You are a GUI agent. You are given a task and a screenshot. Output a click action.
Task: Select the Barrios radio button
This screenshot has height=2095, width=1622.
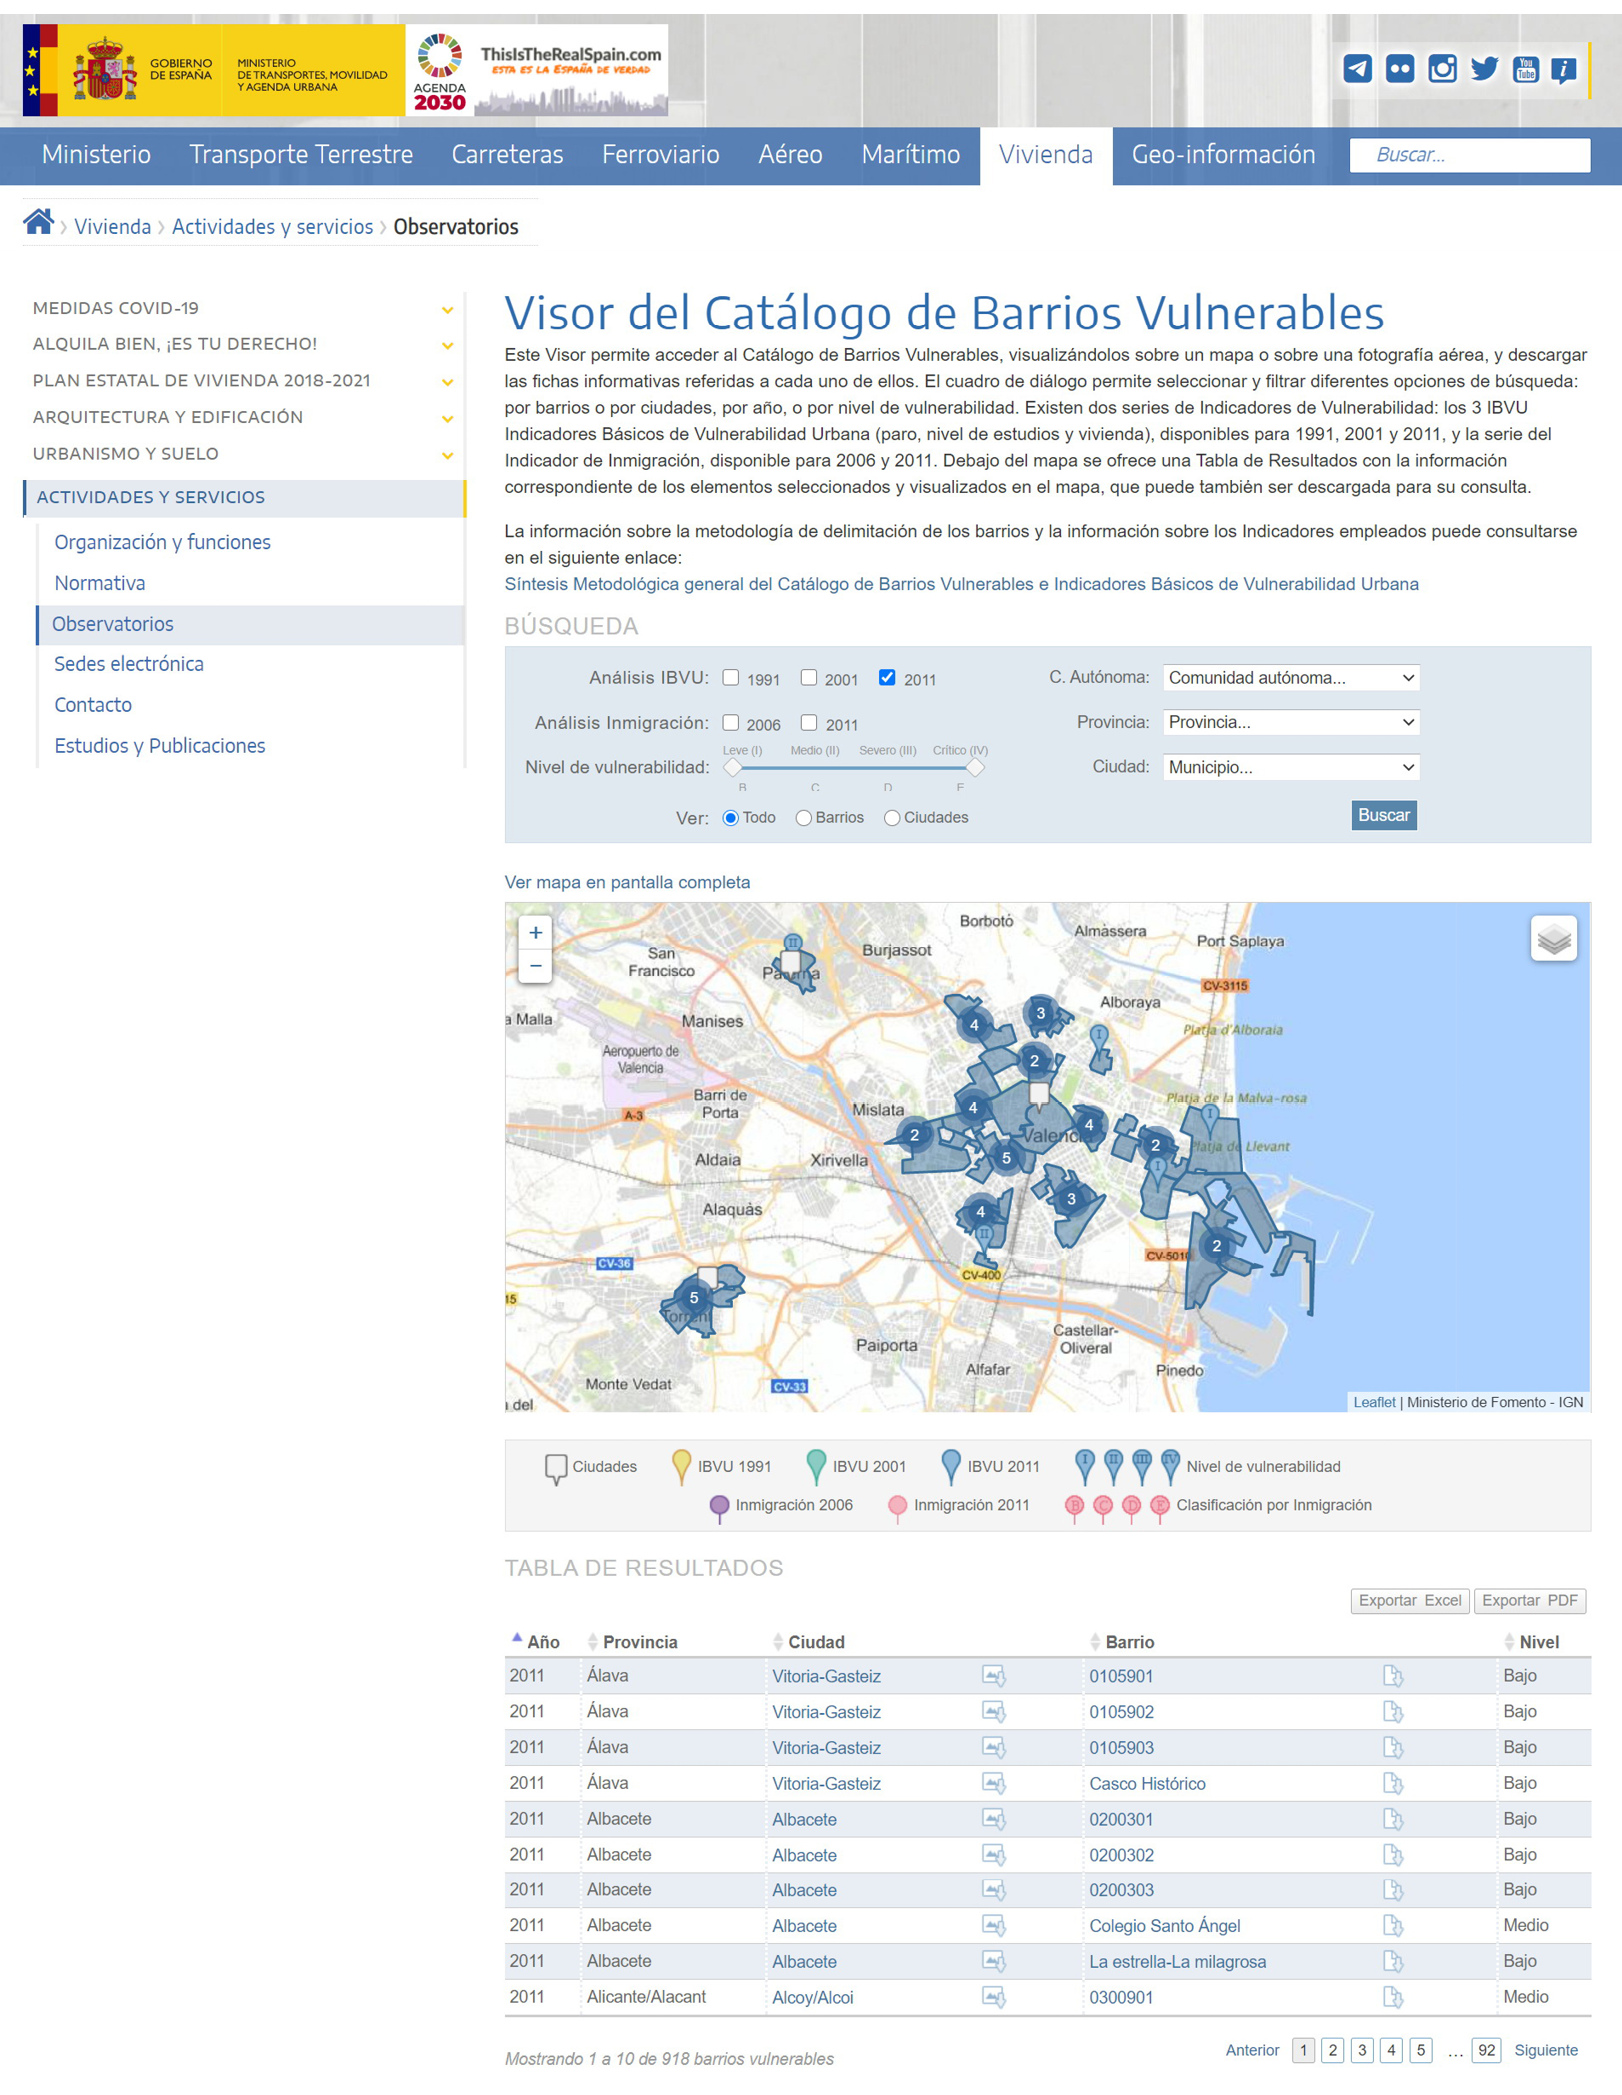(x=803, y=817)
